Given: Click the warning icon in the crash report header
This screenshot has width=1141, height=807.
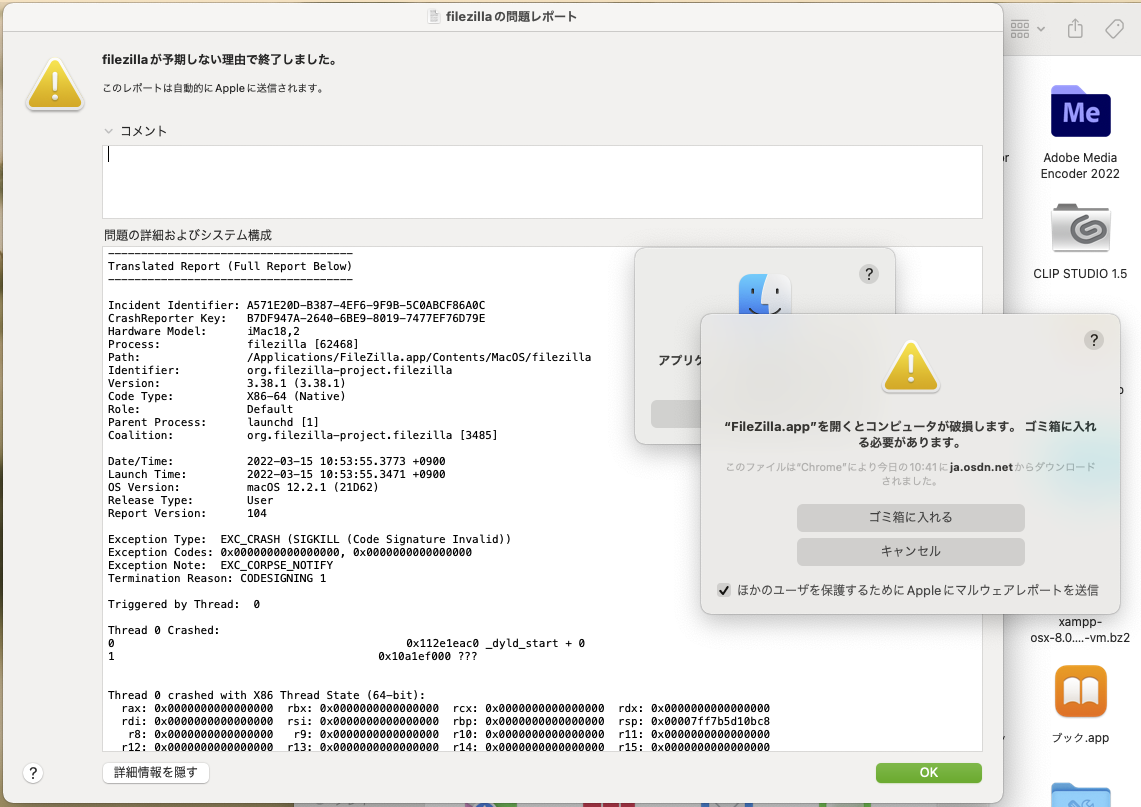Looking at the screenshot, I should click(x=55, y=85).
